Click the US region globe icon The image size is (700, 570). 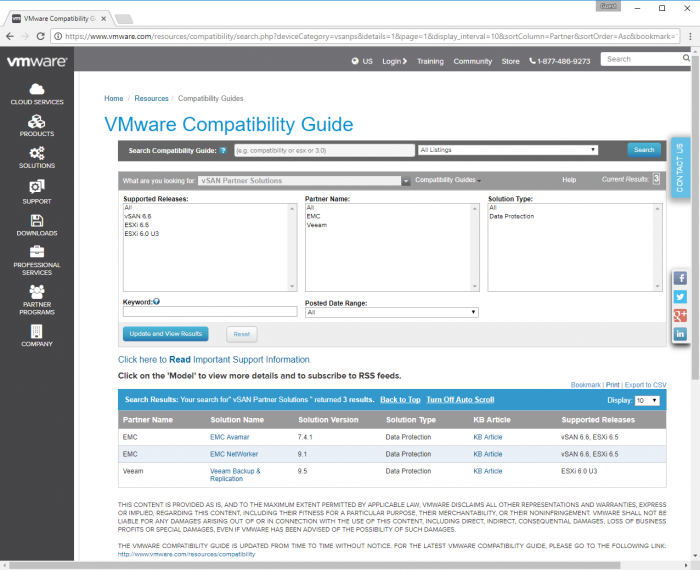click(355, 61)
